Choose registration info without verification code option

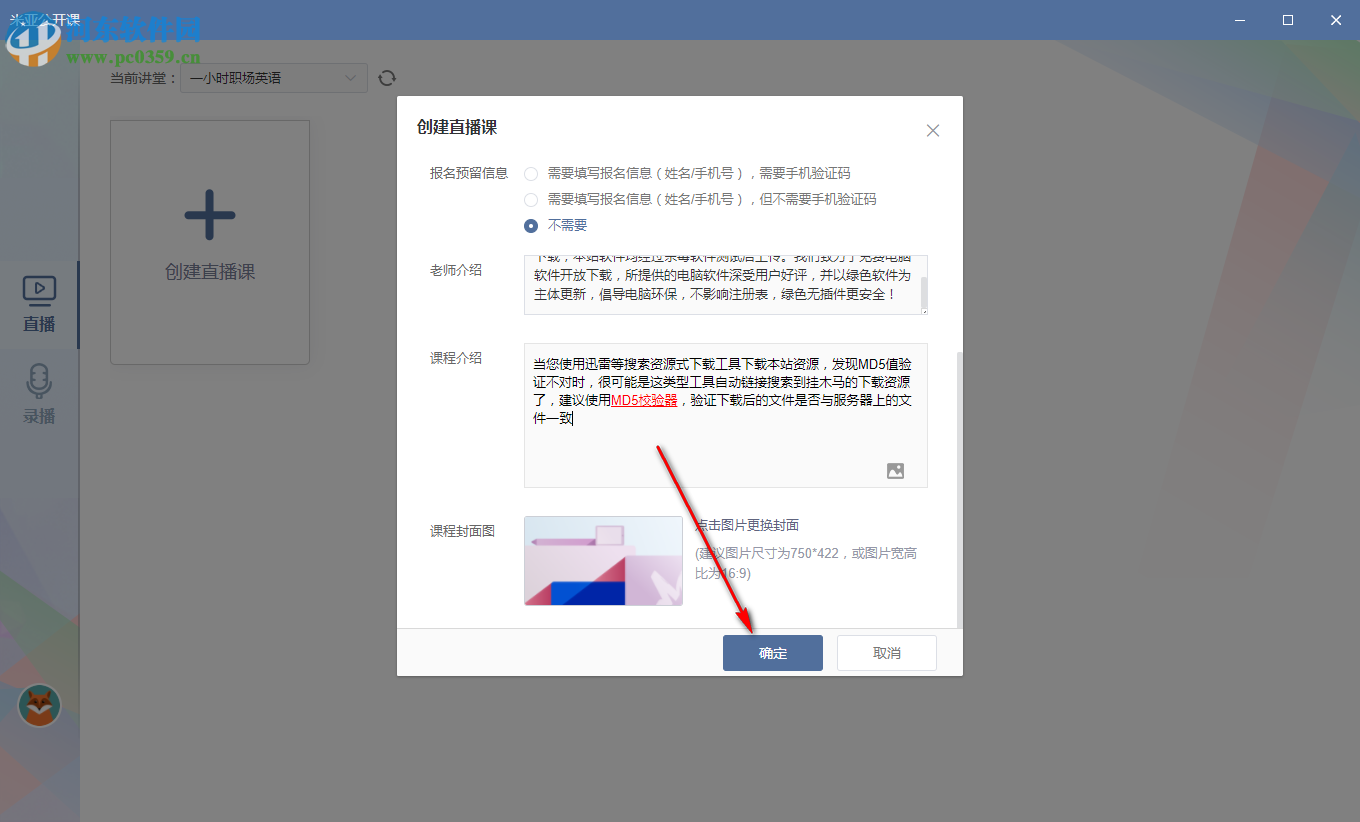point(531,199)
